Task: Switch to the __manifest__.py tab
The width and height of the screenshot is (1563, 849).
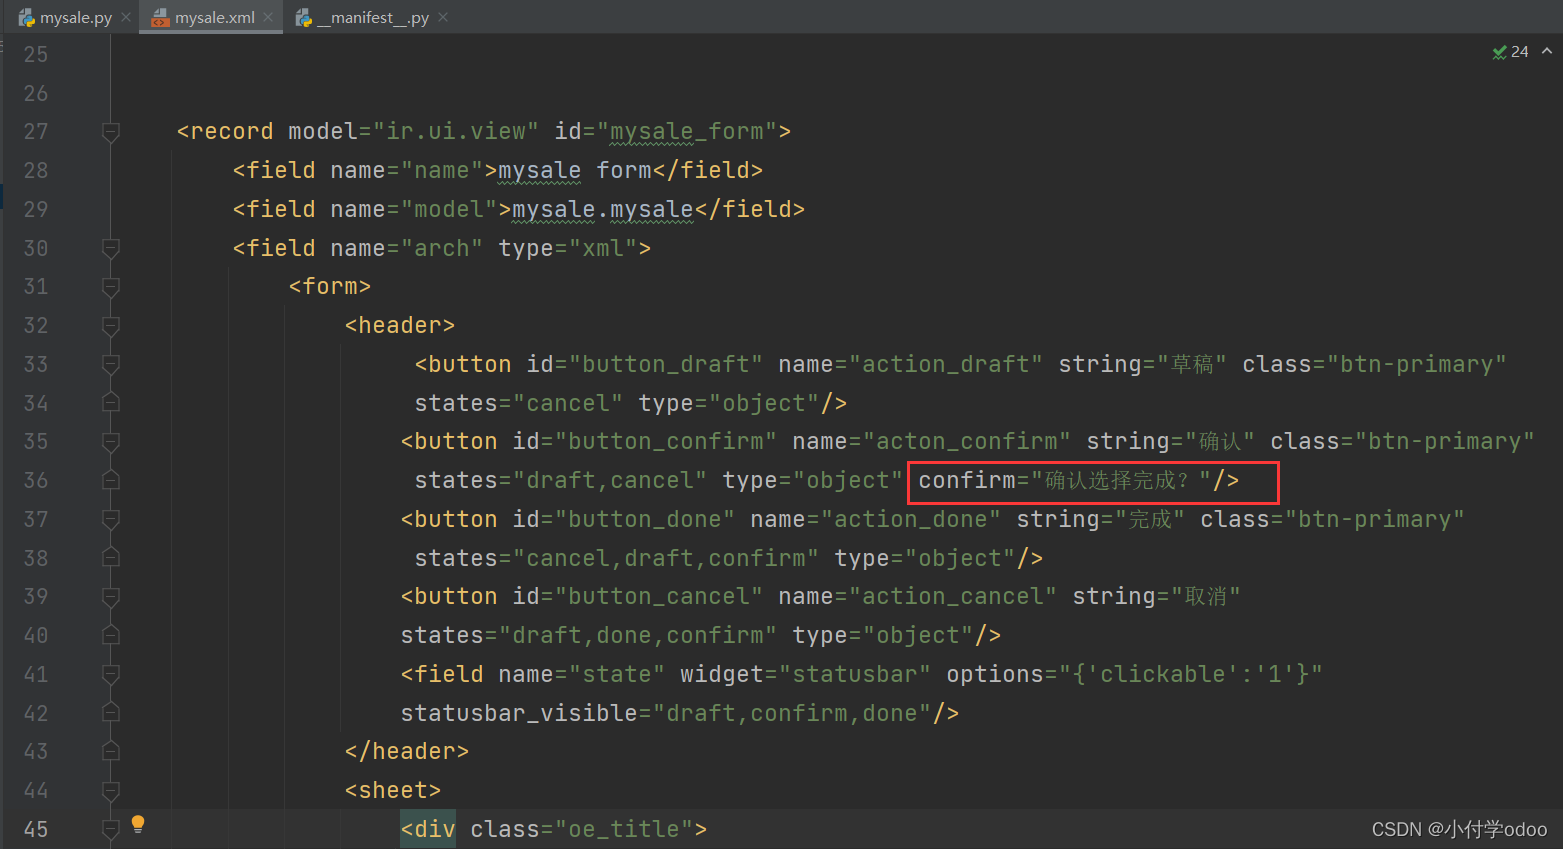Action: 370,17
